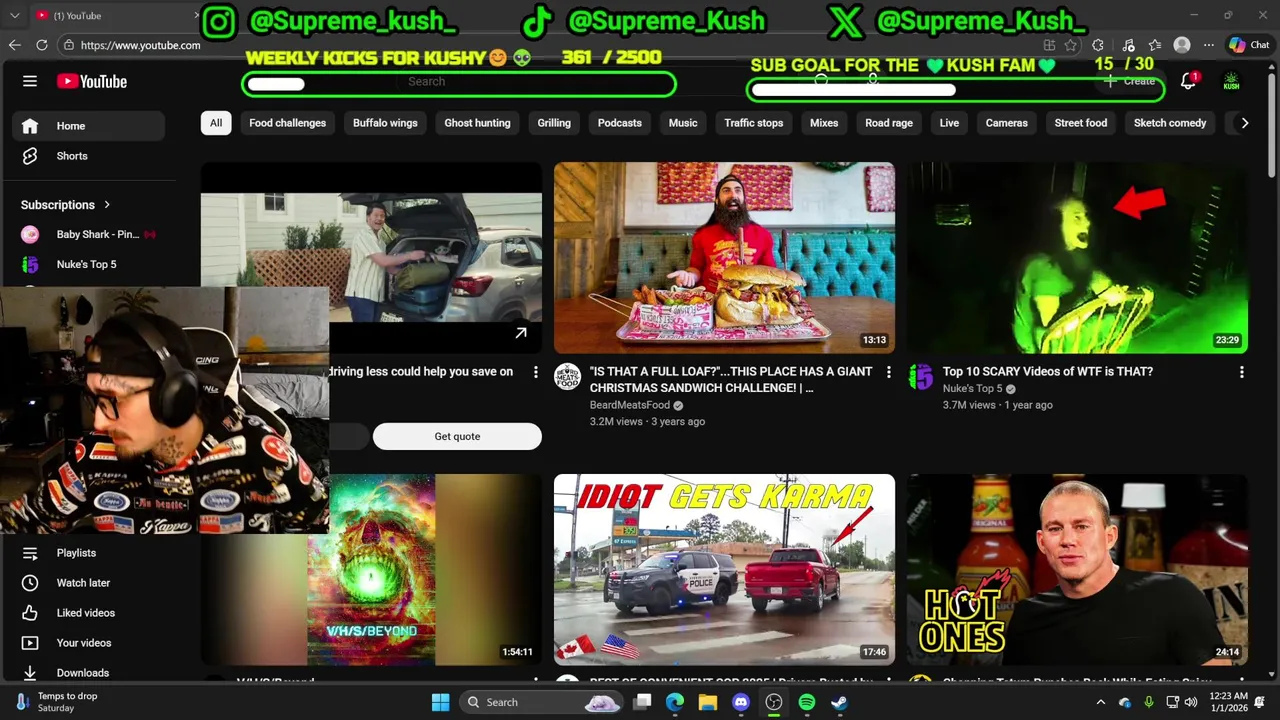Screen dimensions: 1280x720
Task: Select the Live chip
Action: tap(949, 123)
